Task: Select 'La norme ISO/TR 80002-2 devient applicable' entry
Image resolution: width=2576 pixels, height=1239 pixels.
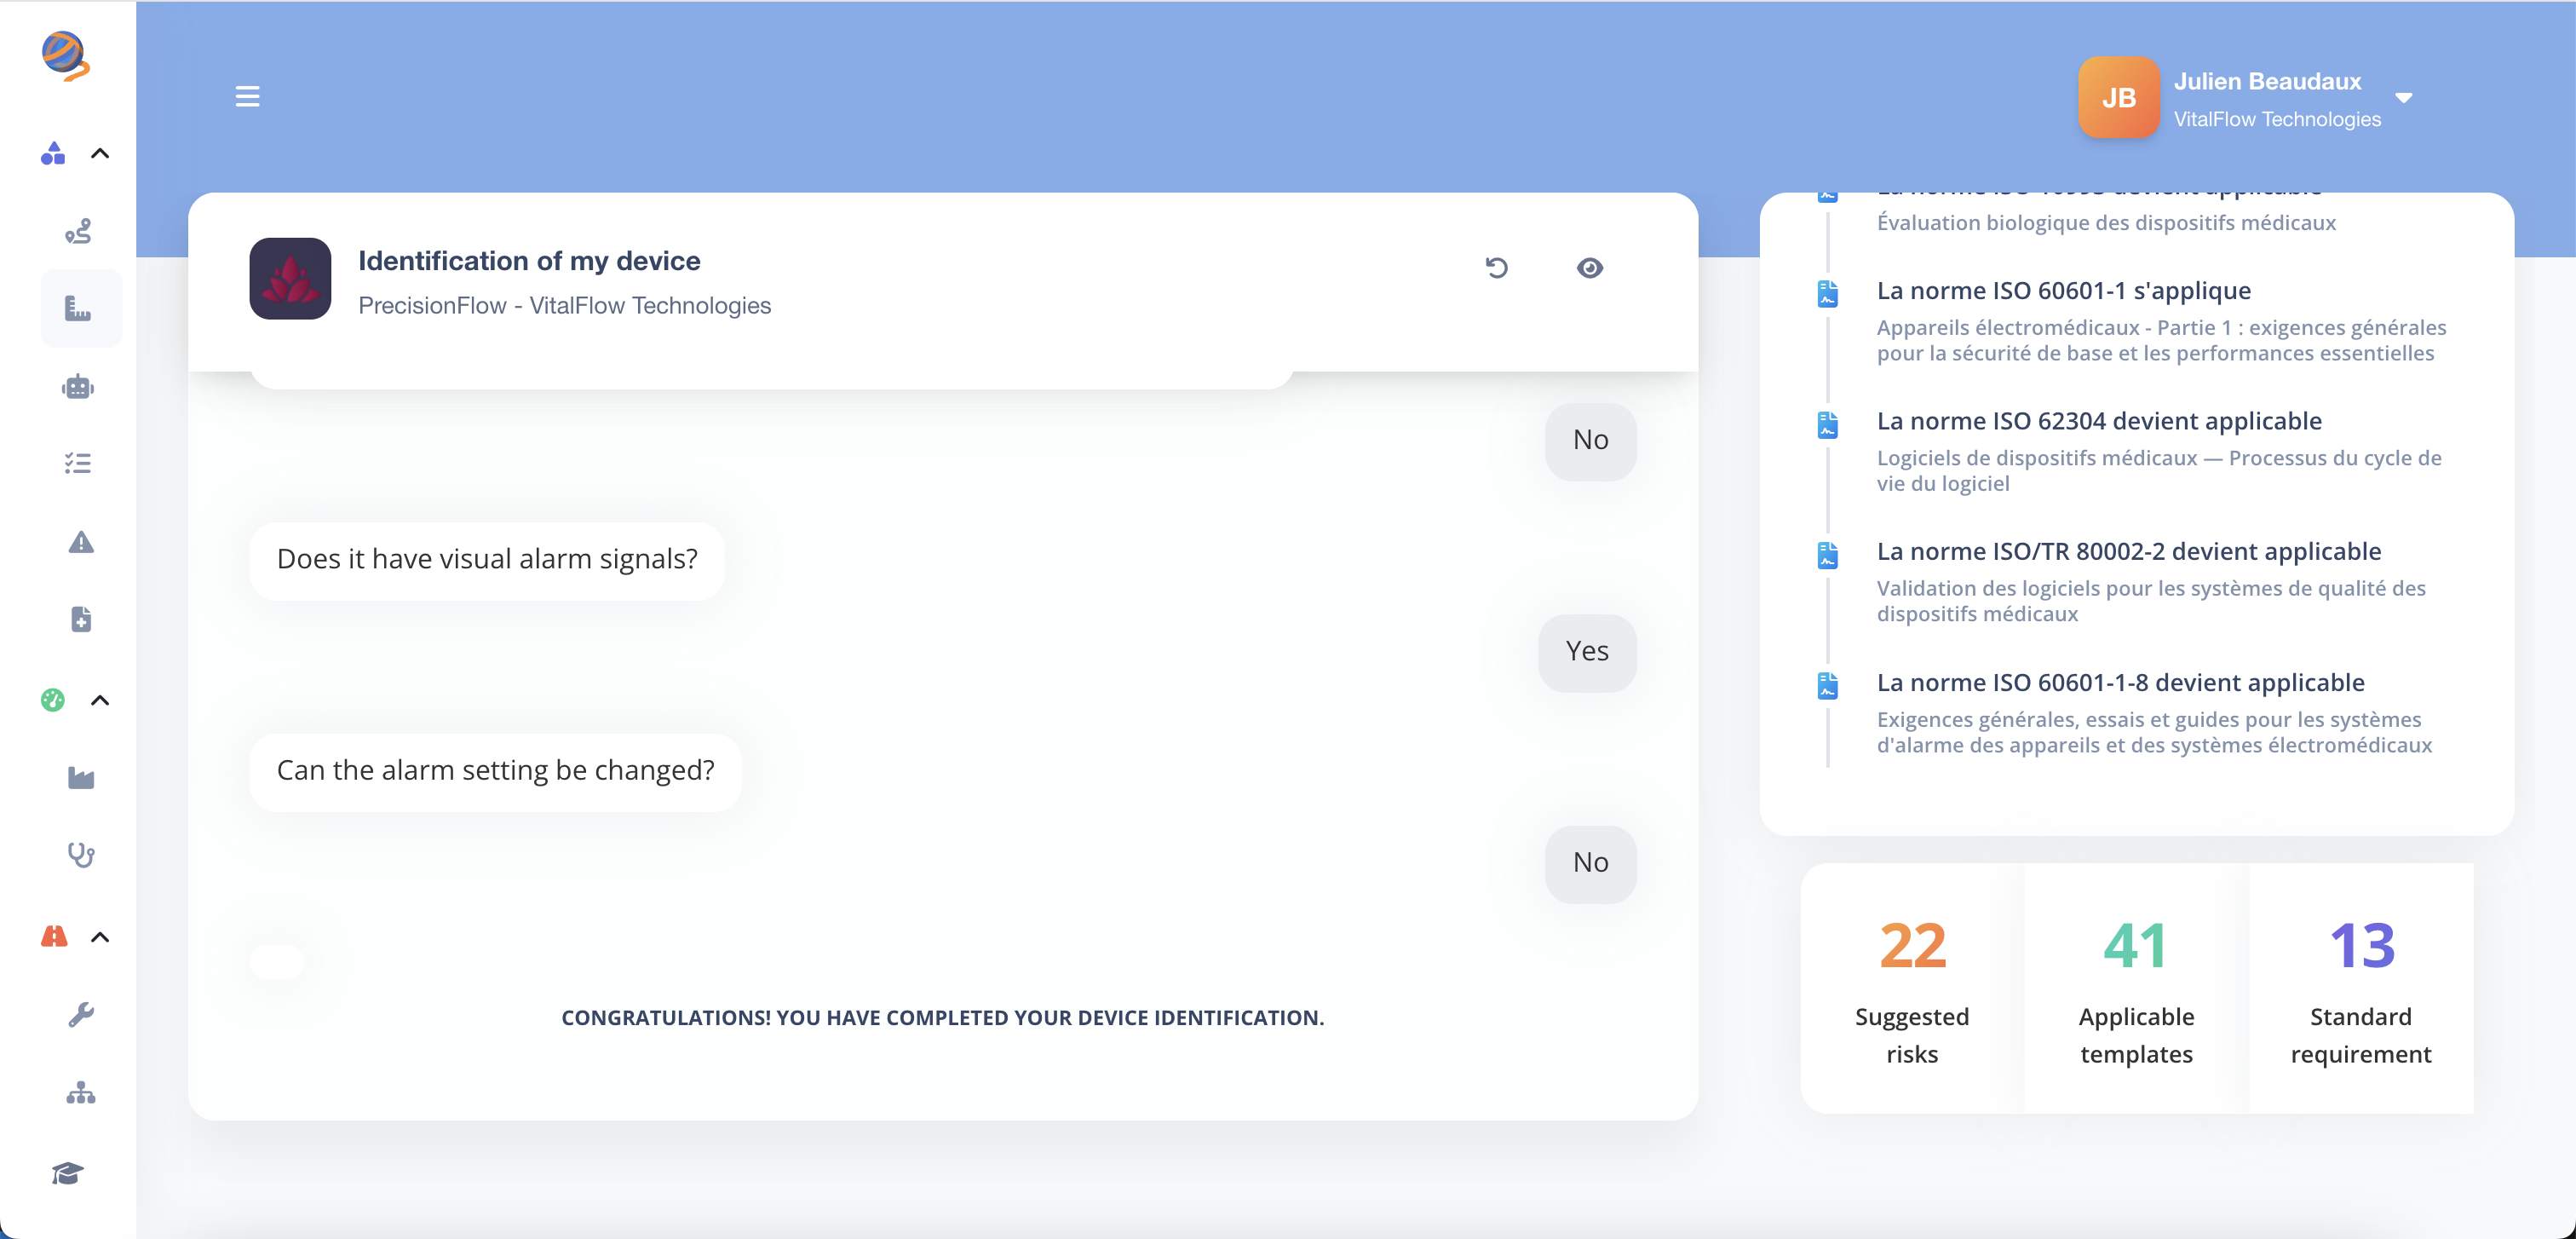Action: [2128, 552]
